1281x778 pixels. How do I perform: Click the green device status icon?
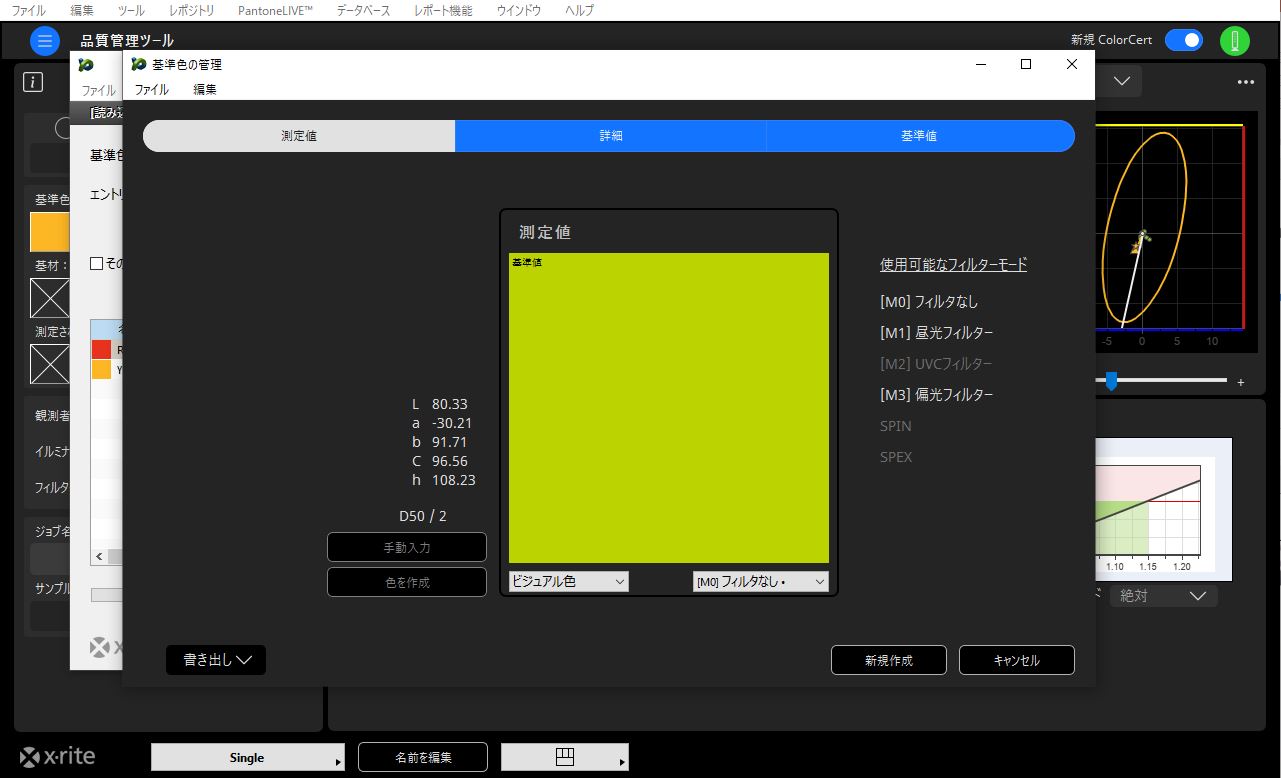(1235, 41)
